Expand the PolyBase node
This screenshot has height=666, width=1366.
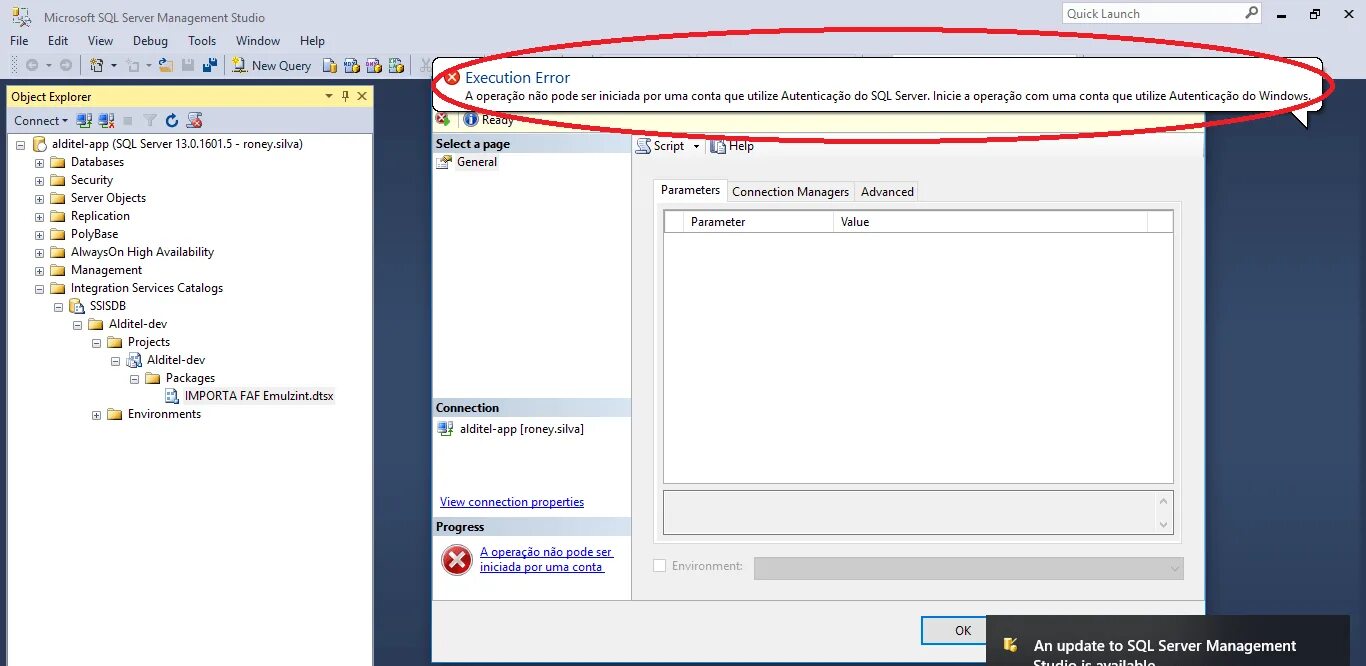[x=40, y=234]
